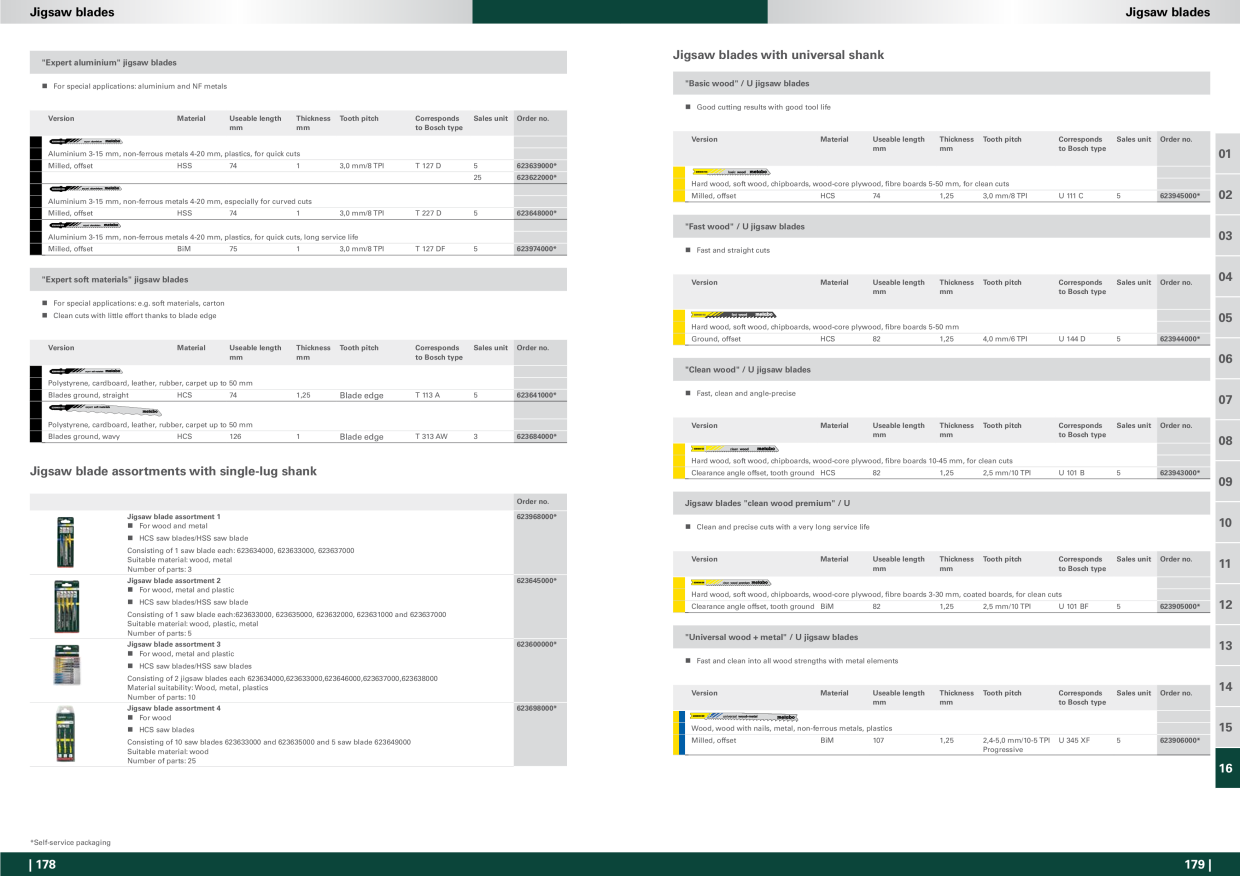Open chapter tab 01 in side index
This screenshot has width=1240, height=876.
click(1227, 154)
